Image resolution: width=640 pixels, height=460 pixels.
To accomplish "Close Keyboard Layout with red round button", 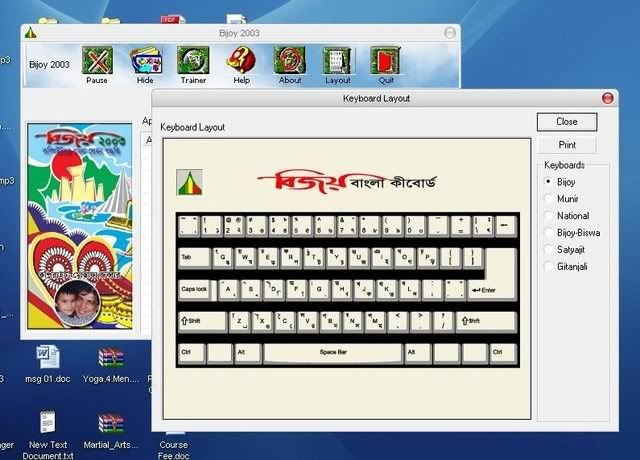I will click(x=608, y=98).
